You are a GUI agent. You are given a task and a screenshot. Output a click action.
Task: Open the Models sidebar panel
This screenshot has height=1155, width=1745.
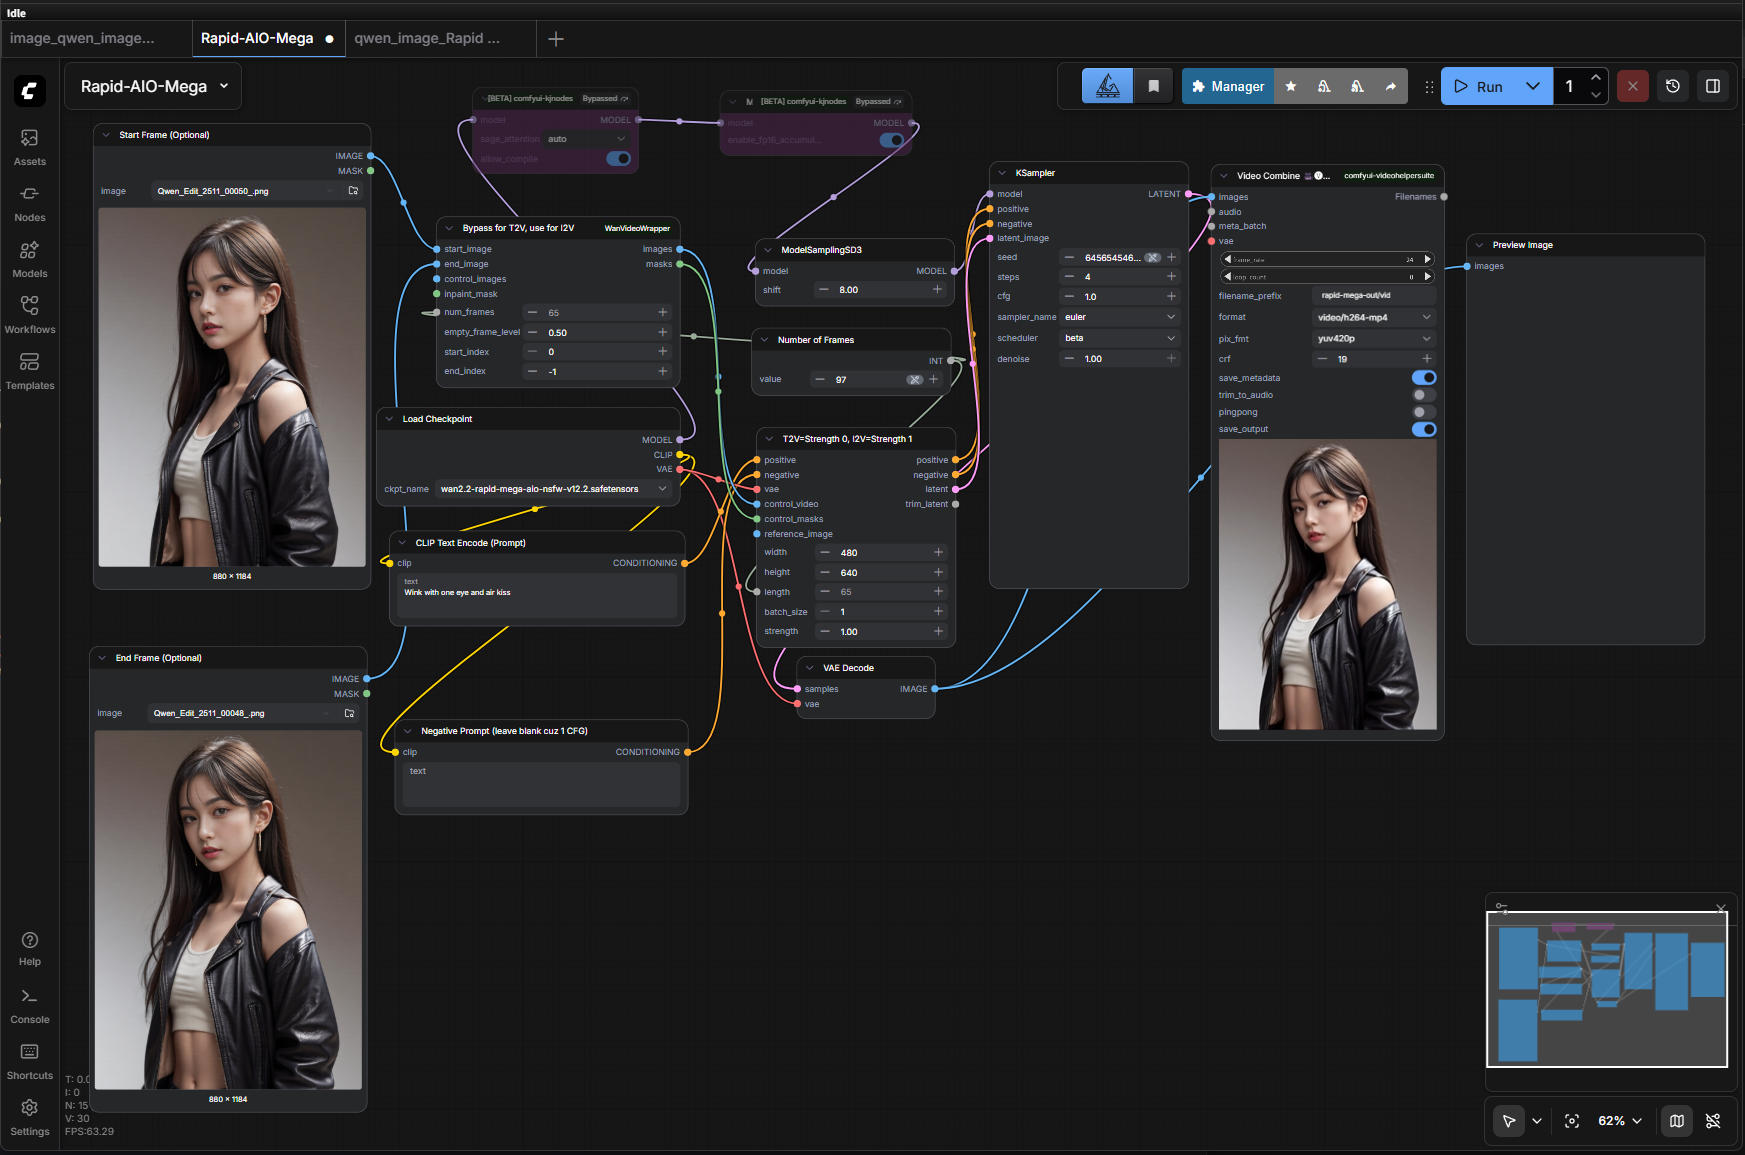pyautogui.click(x=29, y=258)
